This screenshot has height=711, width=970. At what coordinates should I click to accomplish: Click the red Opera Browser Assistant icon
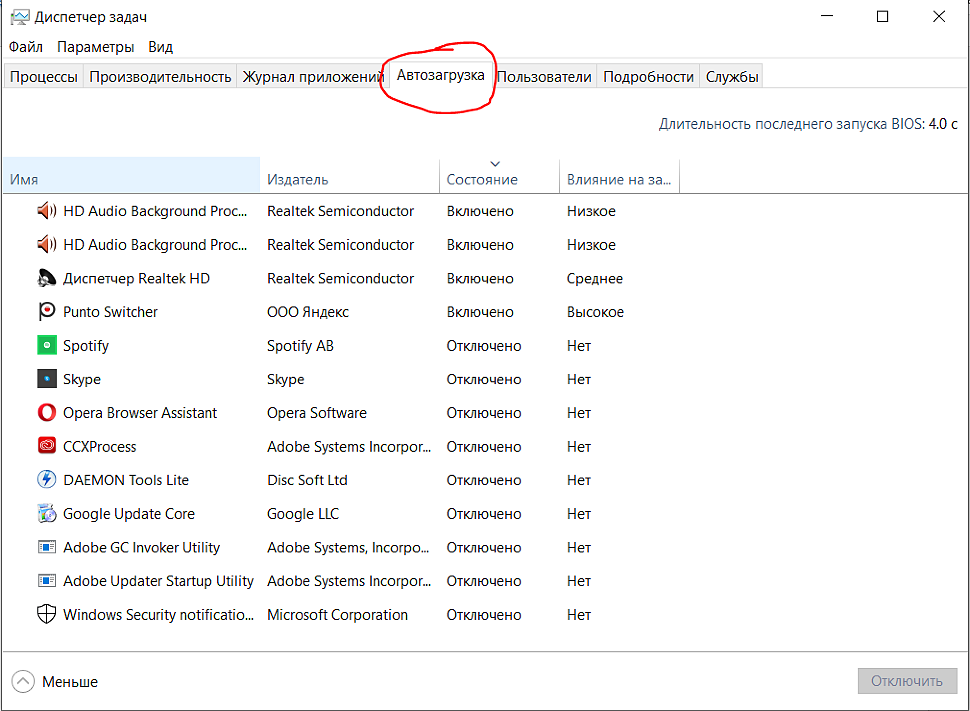click(46, 412)
